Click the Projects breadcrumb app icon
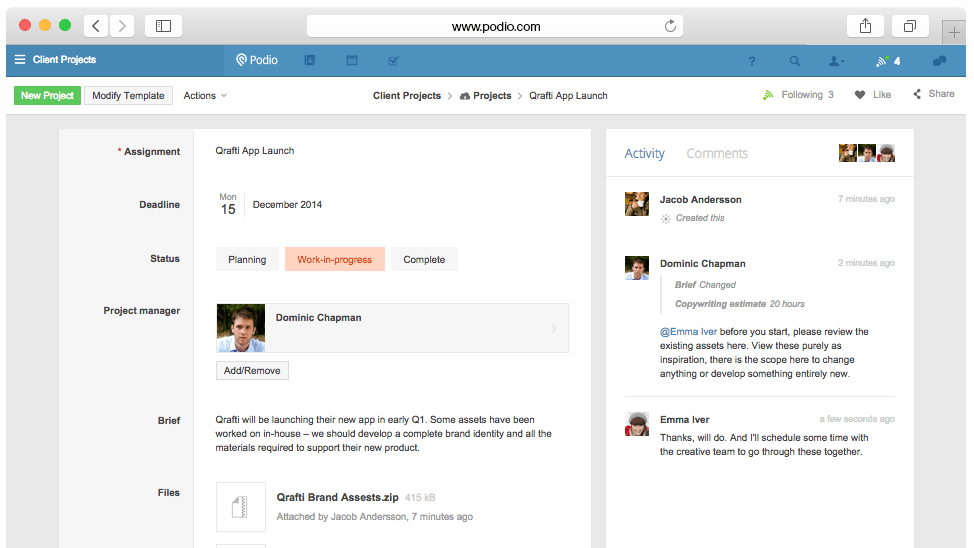 click(x=465, y=96)
